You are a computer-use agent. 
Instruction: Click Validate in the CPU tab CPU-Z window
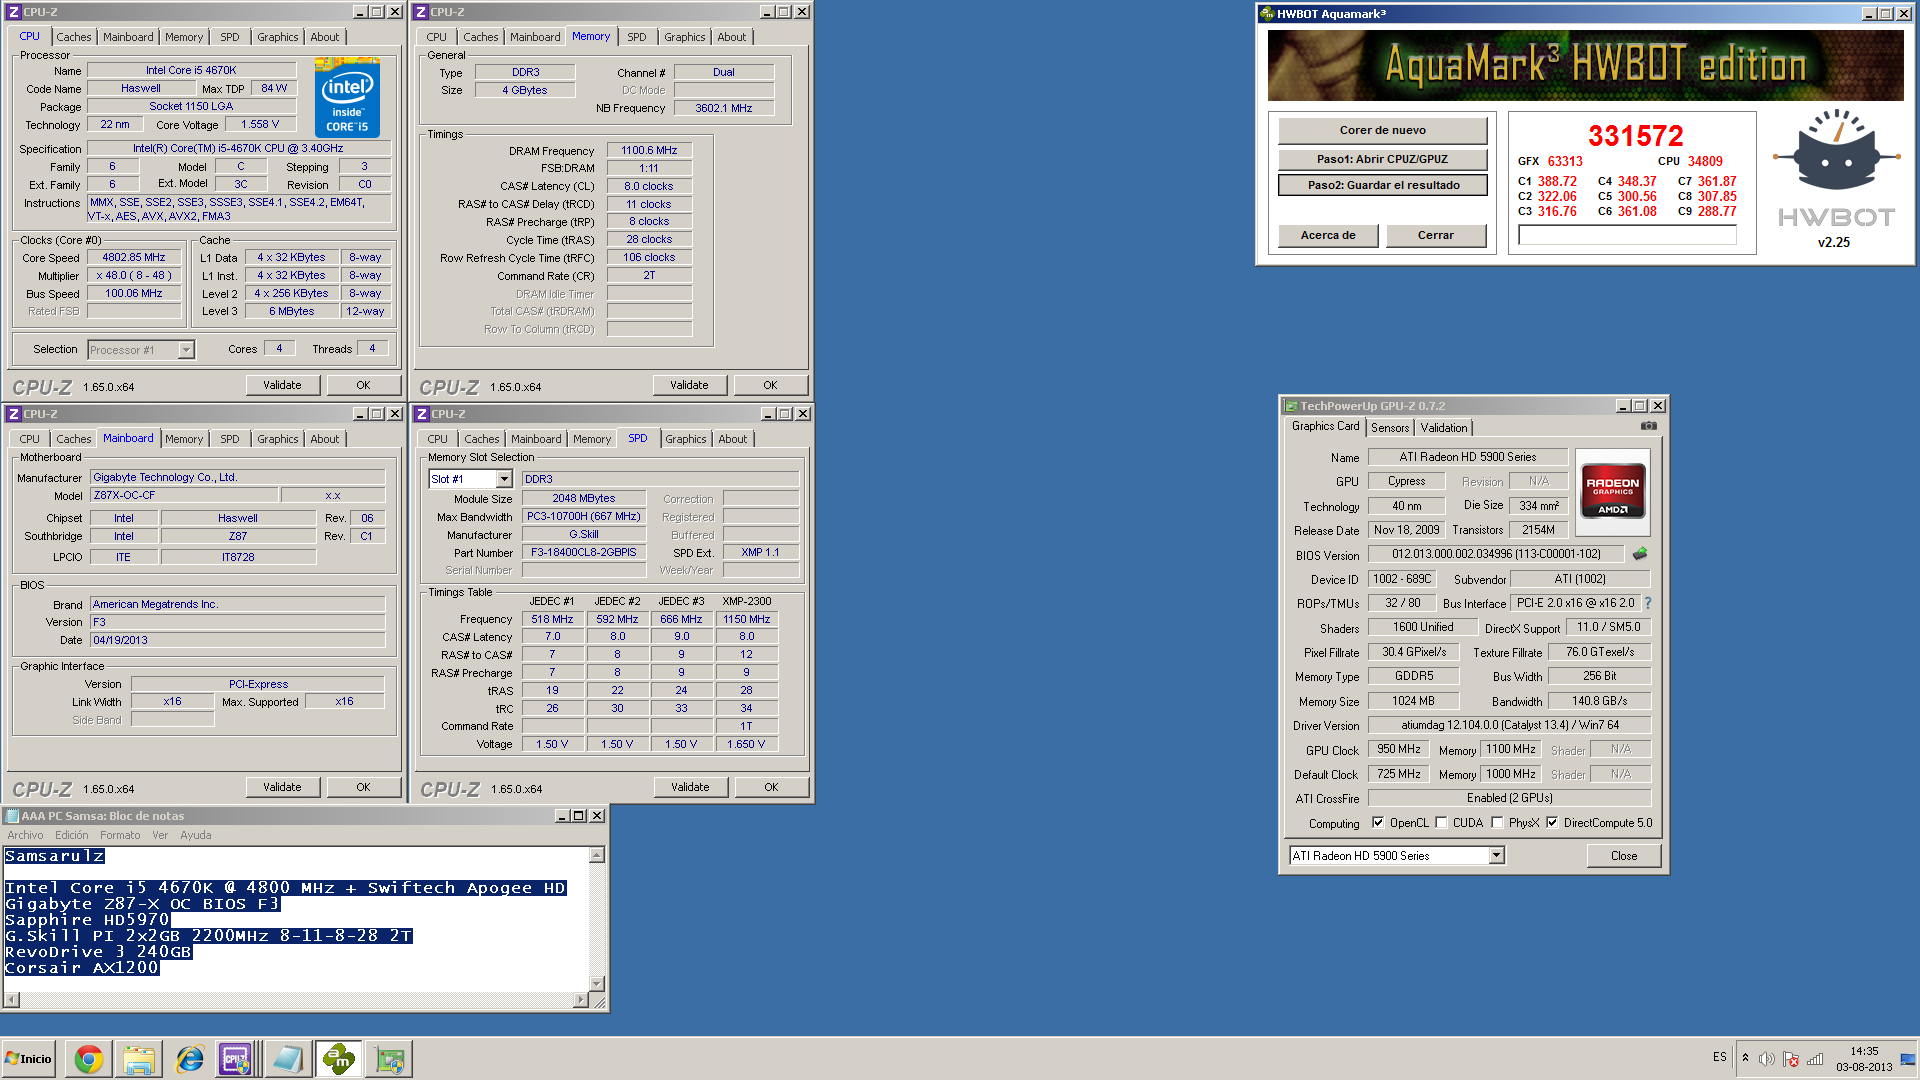(282, 385)
